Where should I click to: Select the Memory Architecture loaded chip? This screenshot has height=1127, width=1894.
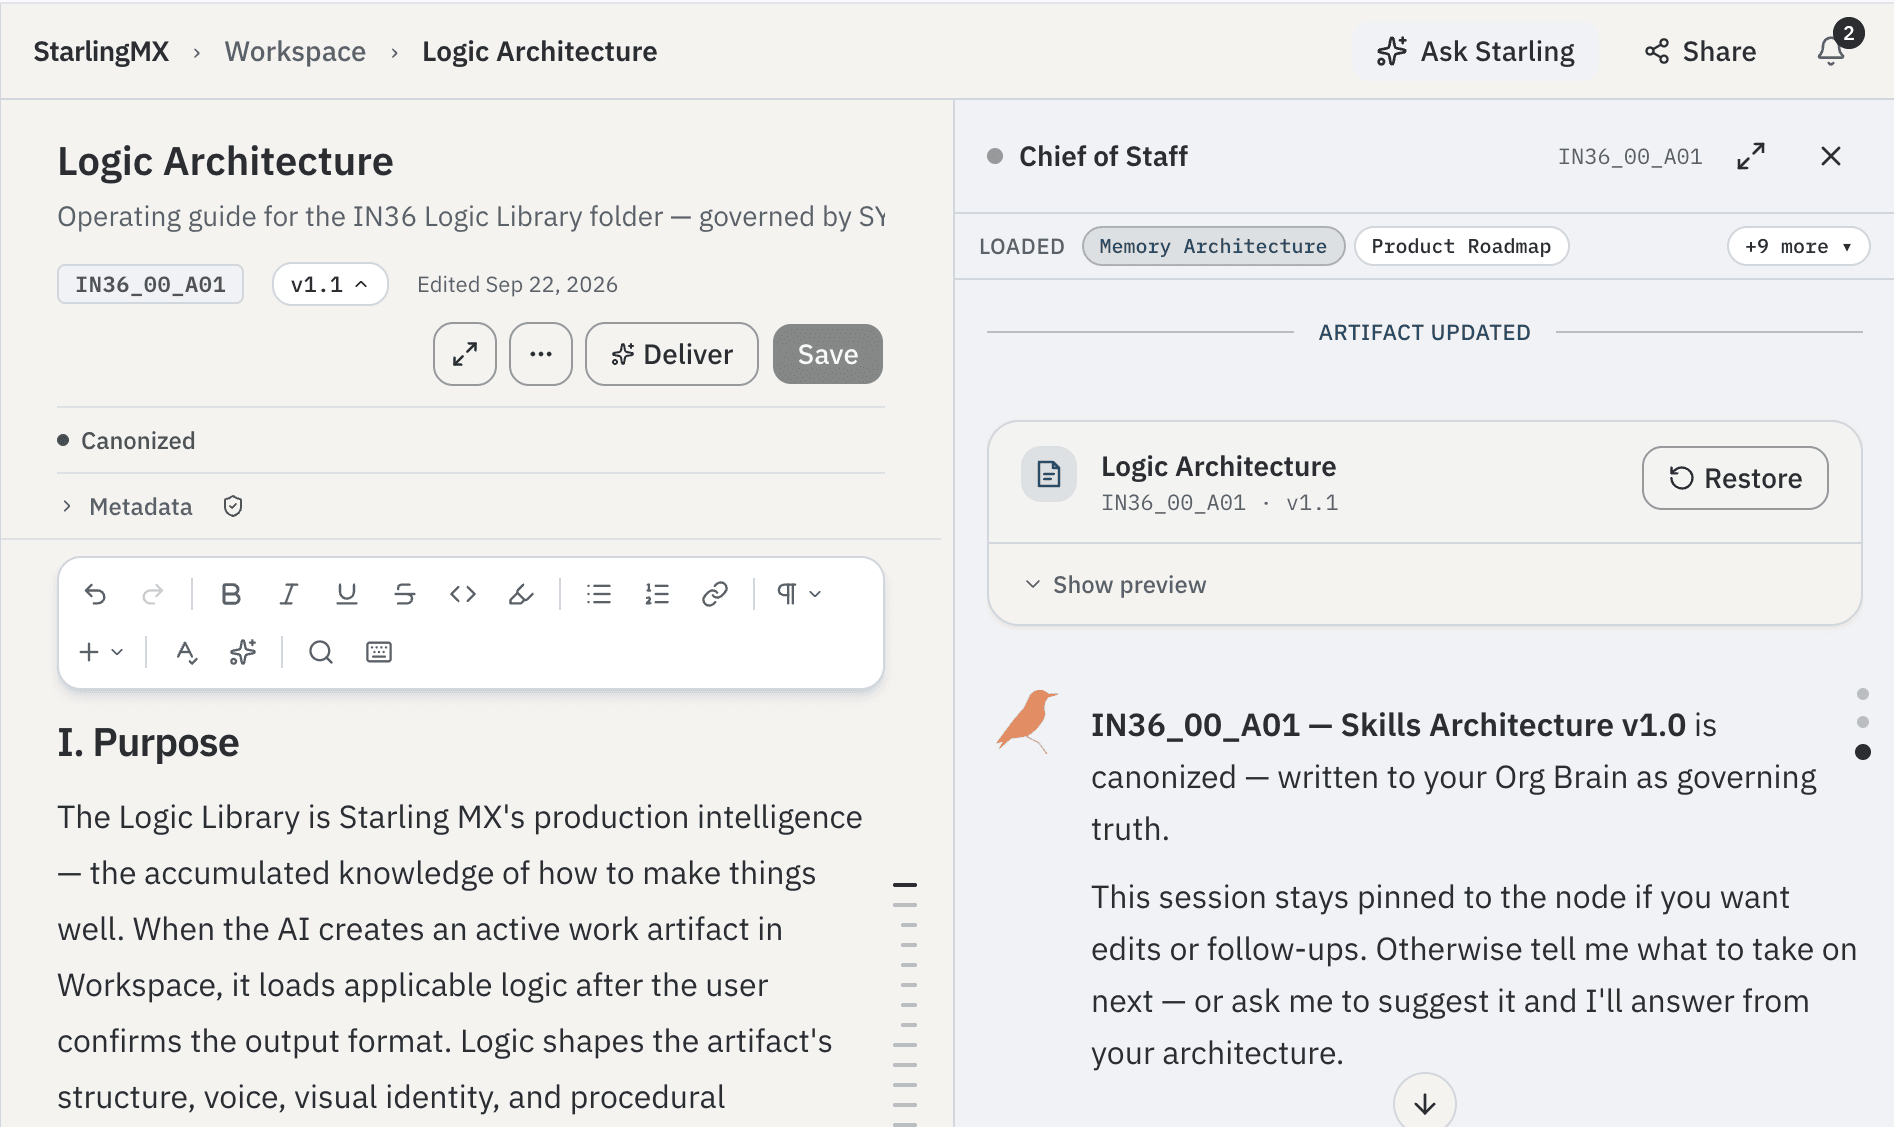tap(1213, 246)
